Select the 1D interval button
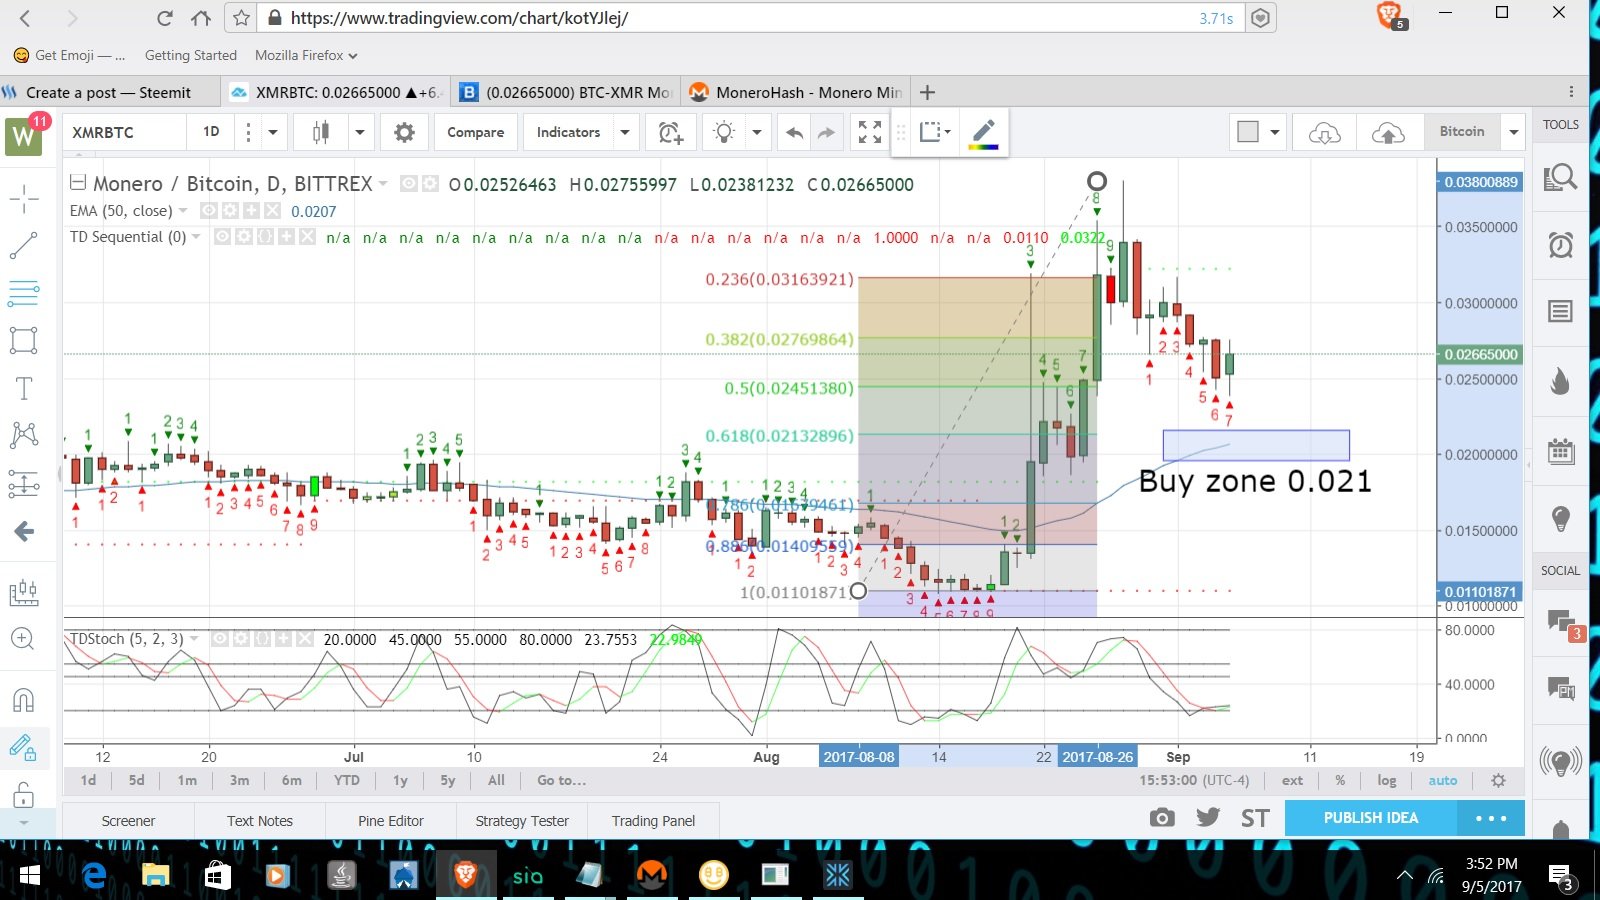The width and height of the screenshot is (1600, 900). (211, 132)
